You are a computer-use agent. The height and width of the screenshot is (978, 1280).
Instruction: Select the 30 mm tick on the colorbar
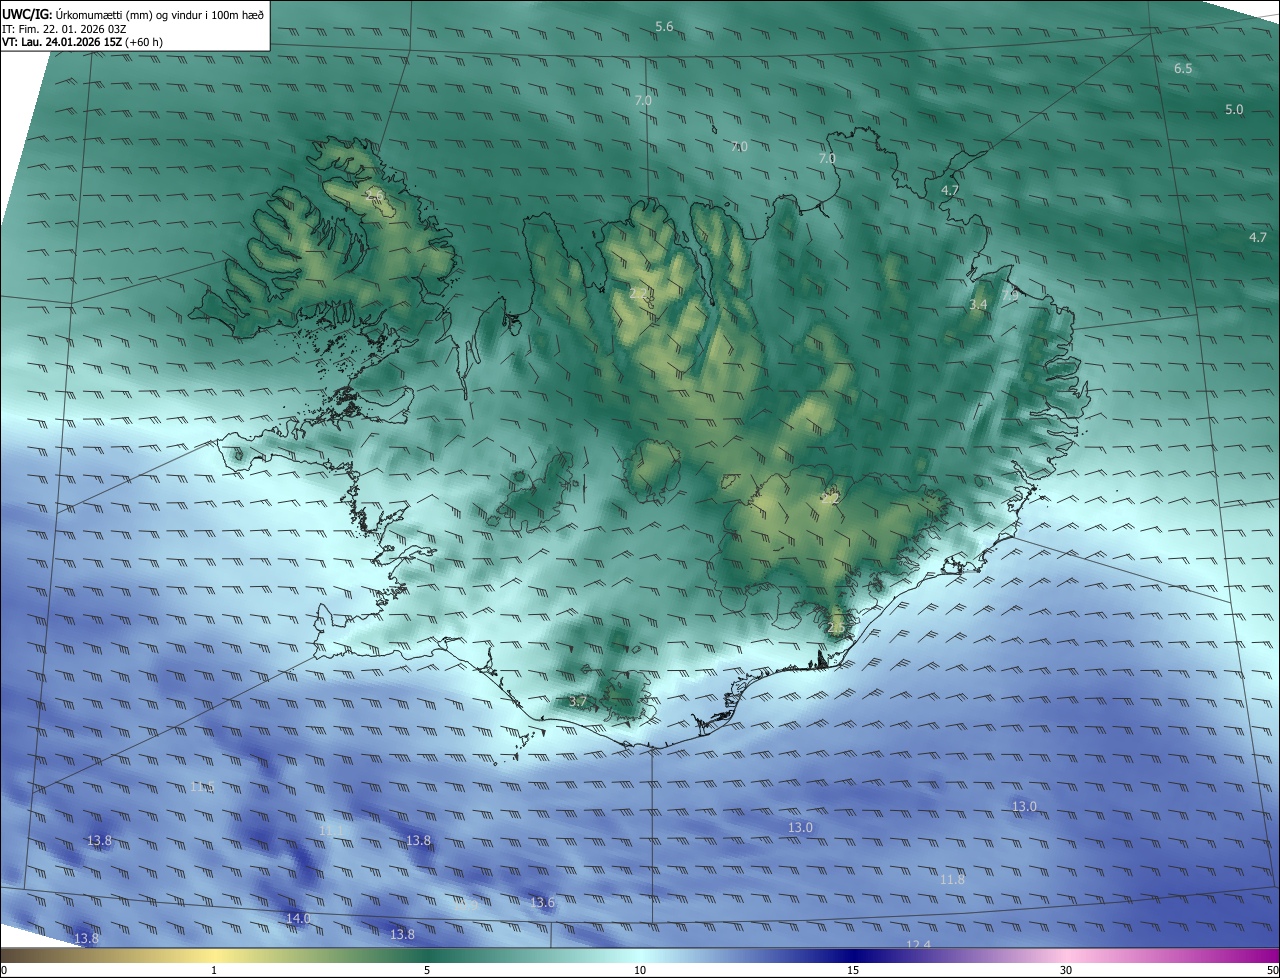[x=1066, y=971]
